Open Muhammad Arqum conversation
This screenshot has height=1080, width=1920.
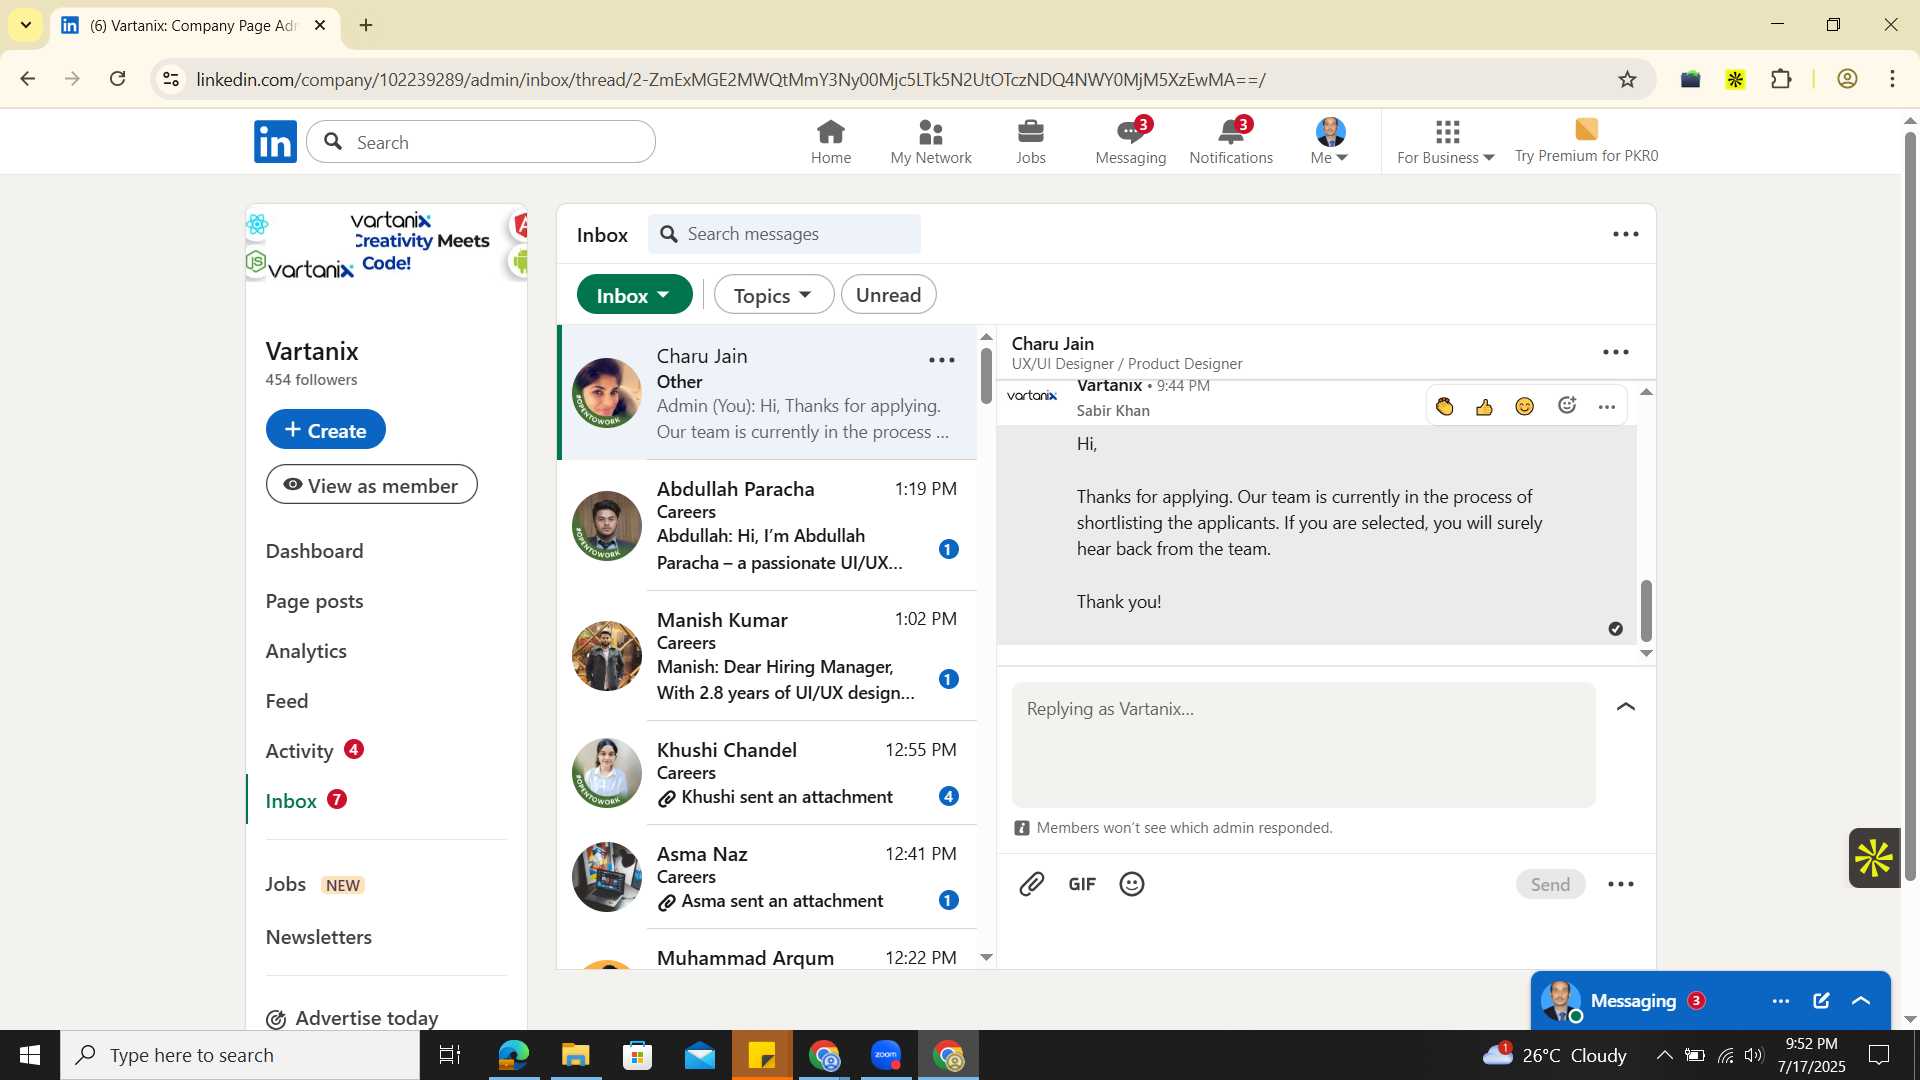pos(767,950)
